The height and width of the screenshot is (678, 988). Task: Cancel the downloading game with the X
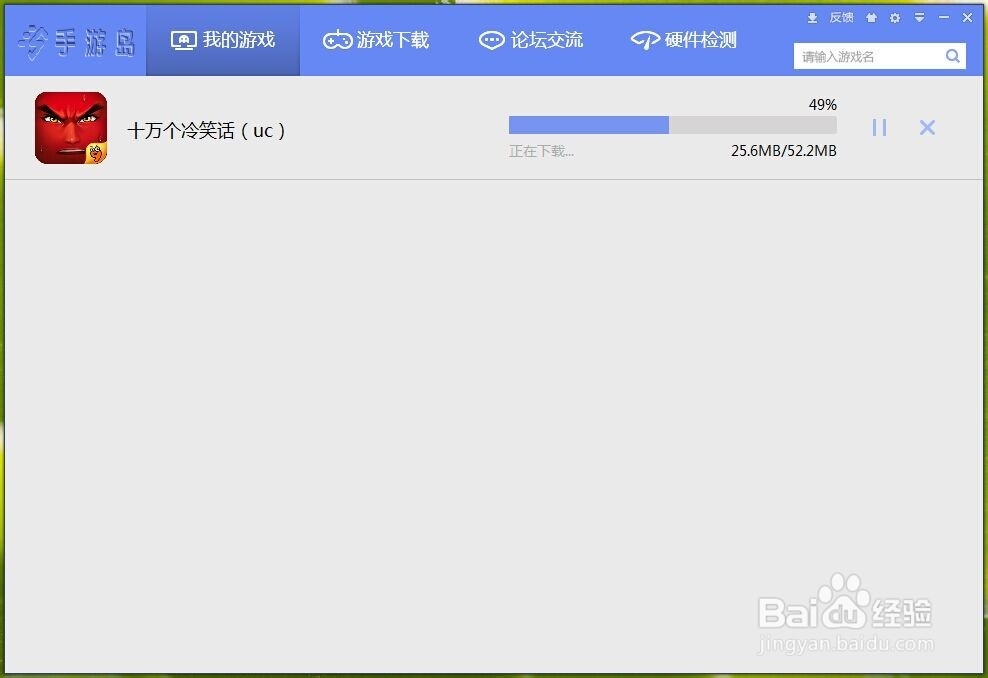coord(927,127)
